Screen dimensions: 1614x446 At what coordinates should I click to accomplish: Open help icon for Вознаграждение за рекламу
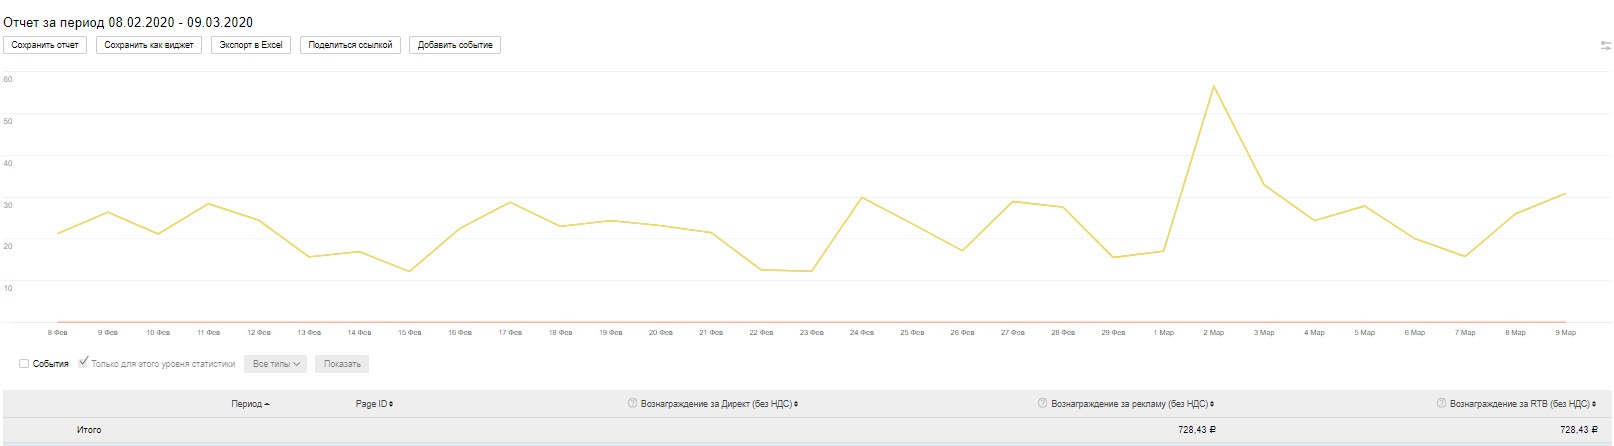1043,404
